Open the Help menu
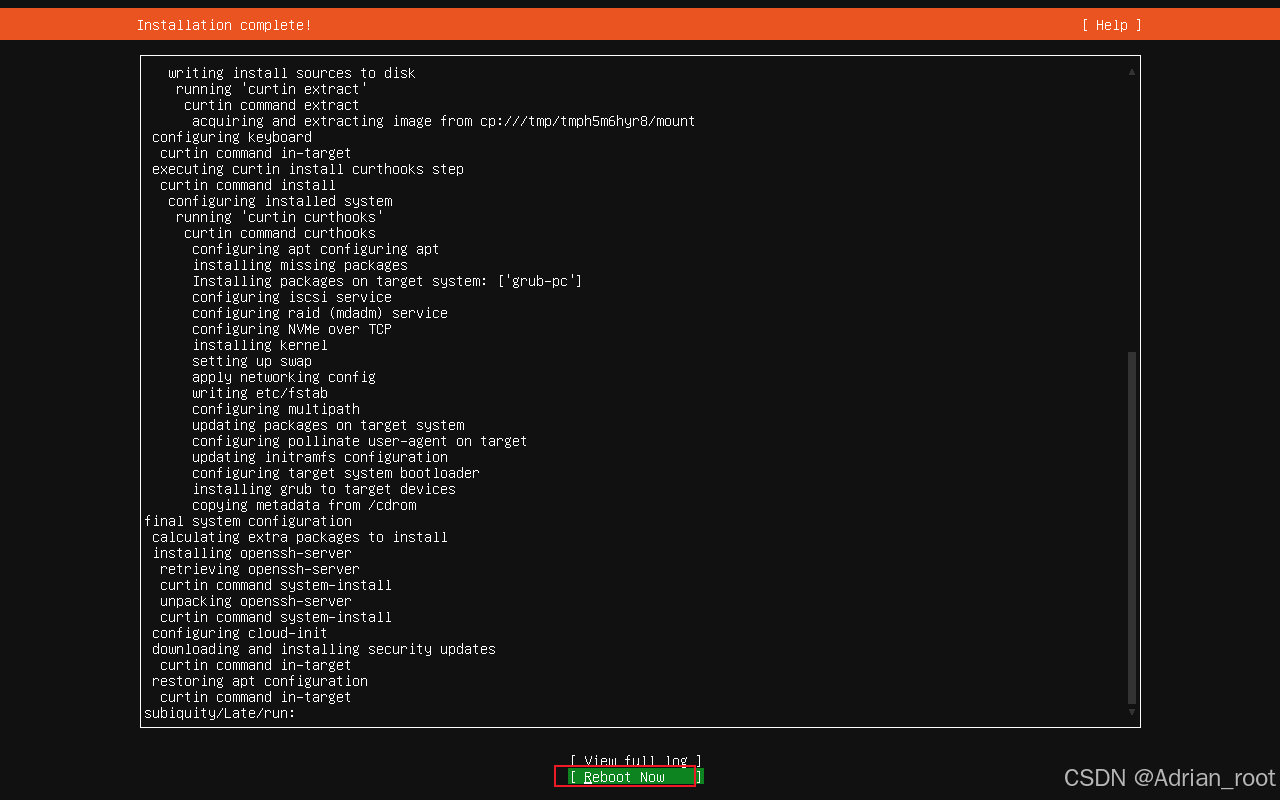Viewport: 1280px width, 800px height. pos(1111,25)
